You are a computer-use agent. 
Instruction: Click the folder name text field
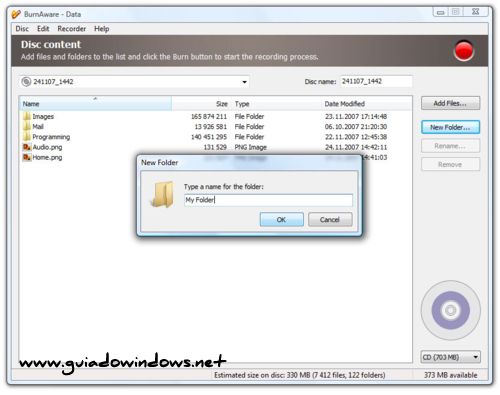(x=268, y=200)
